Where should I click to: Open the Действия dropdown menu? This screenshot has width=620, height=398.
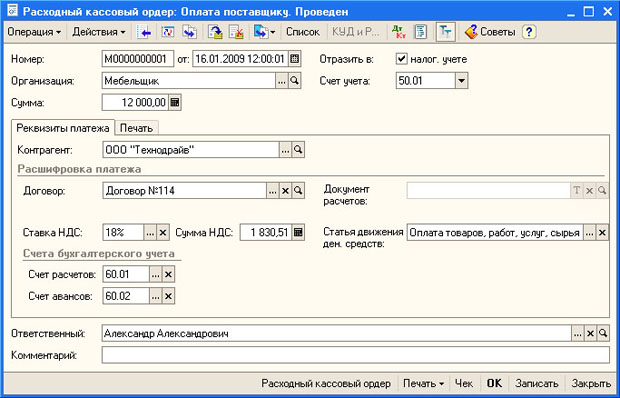pos(98,32)
